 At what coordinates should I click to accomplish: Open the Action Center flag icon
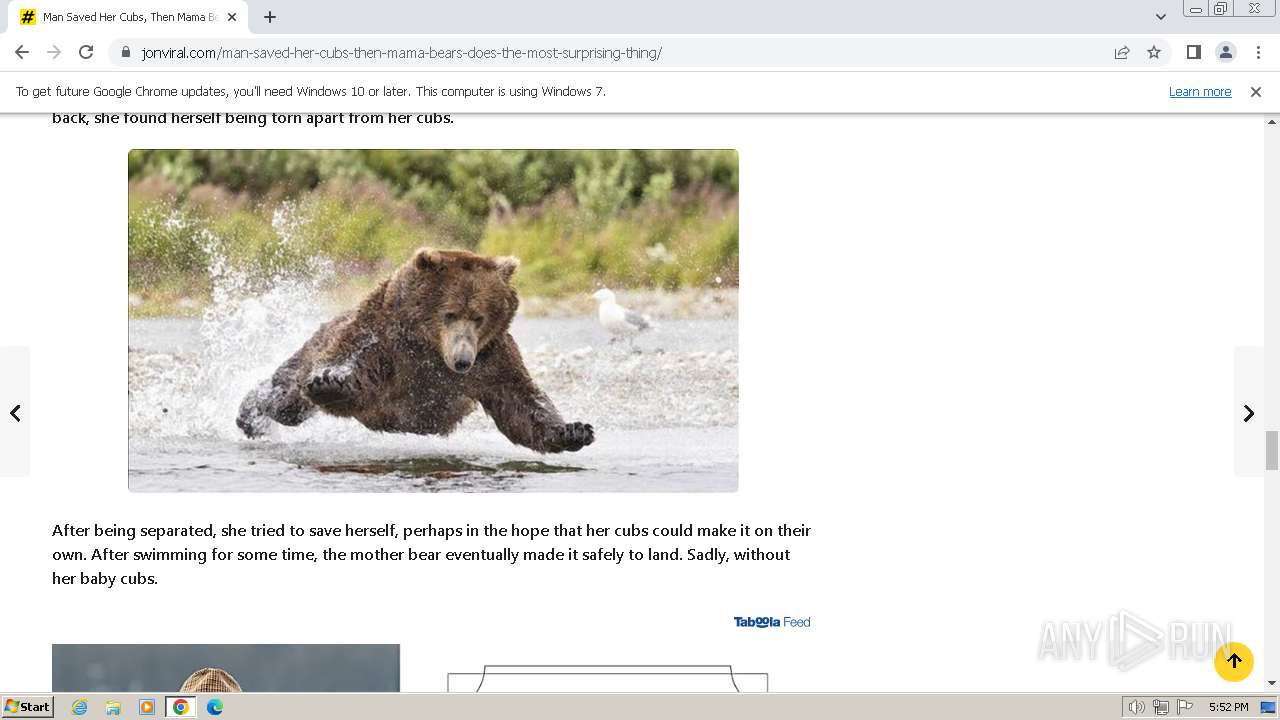[x=1185, y=707]
